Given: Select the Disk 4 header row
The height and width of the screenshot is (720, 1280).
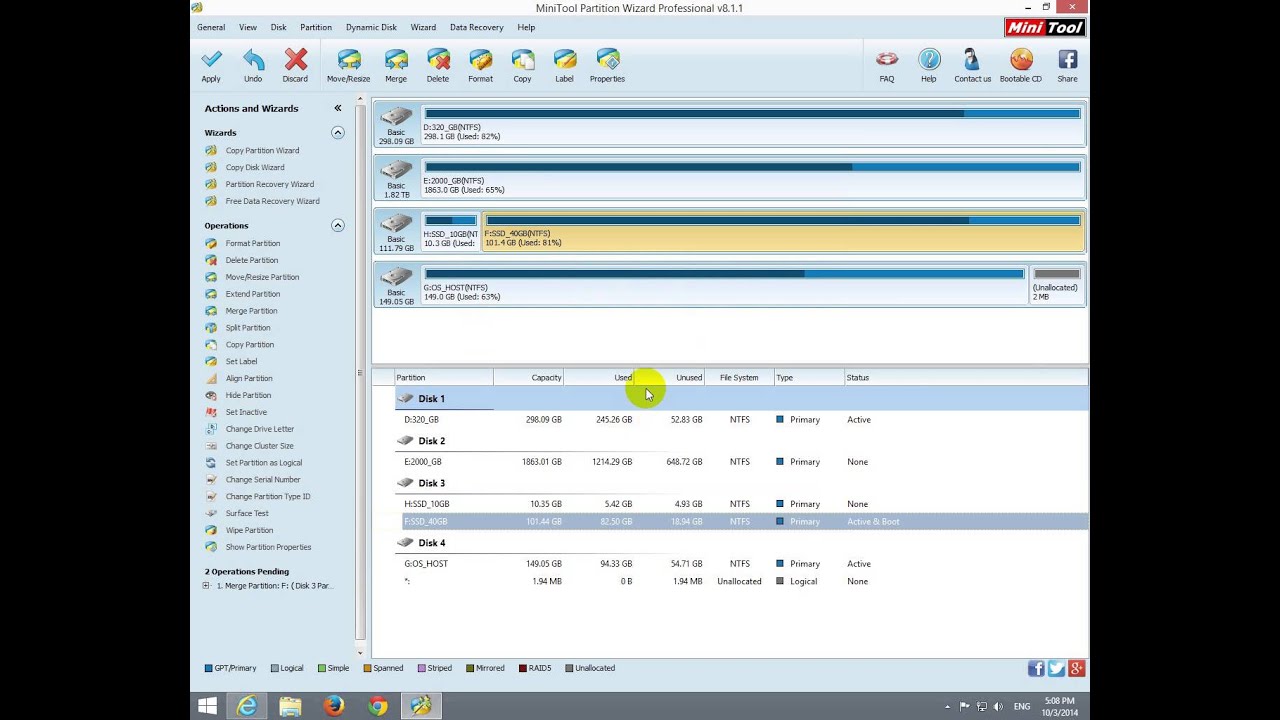Looking at the screenshot, I should tap(741, 543).
